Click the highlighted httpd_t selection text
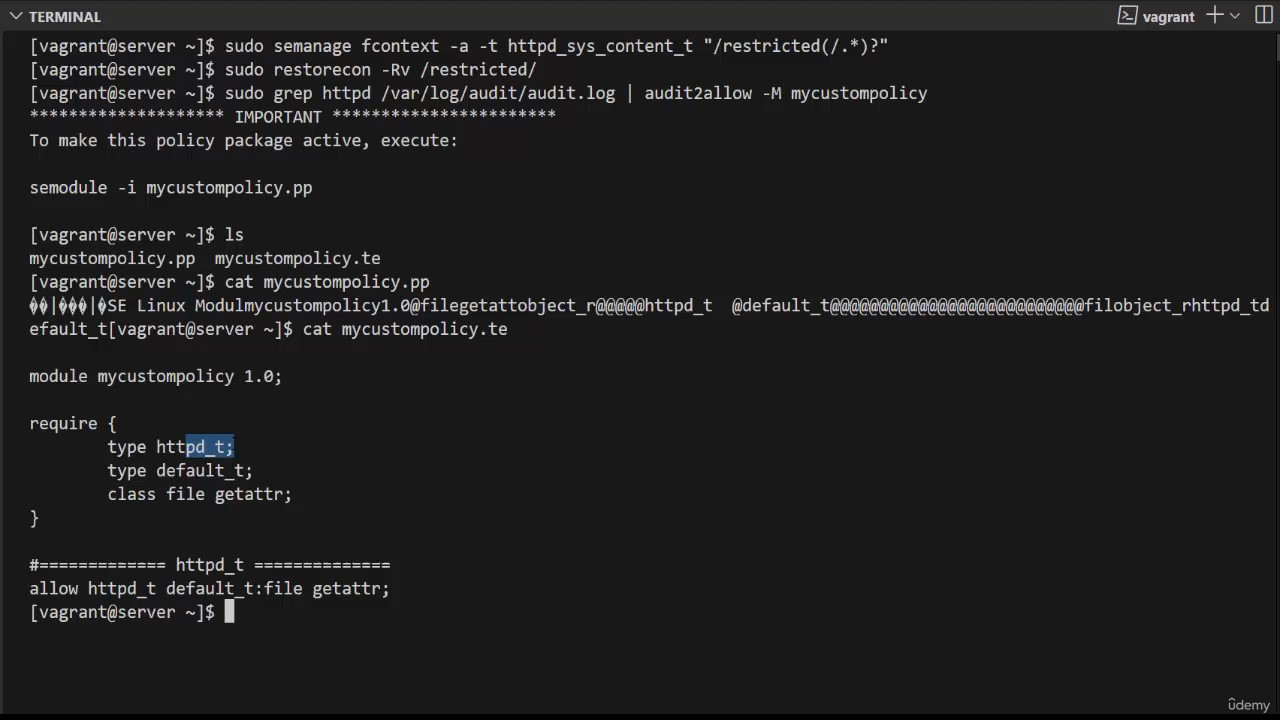 point(210,447)
